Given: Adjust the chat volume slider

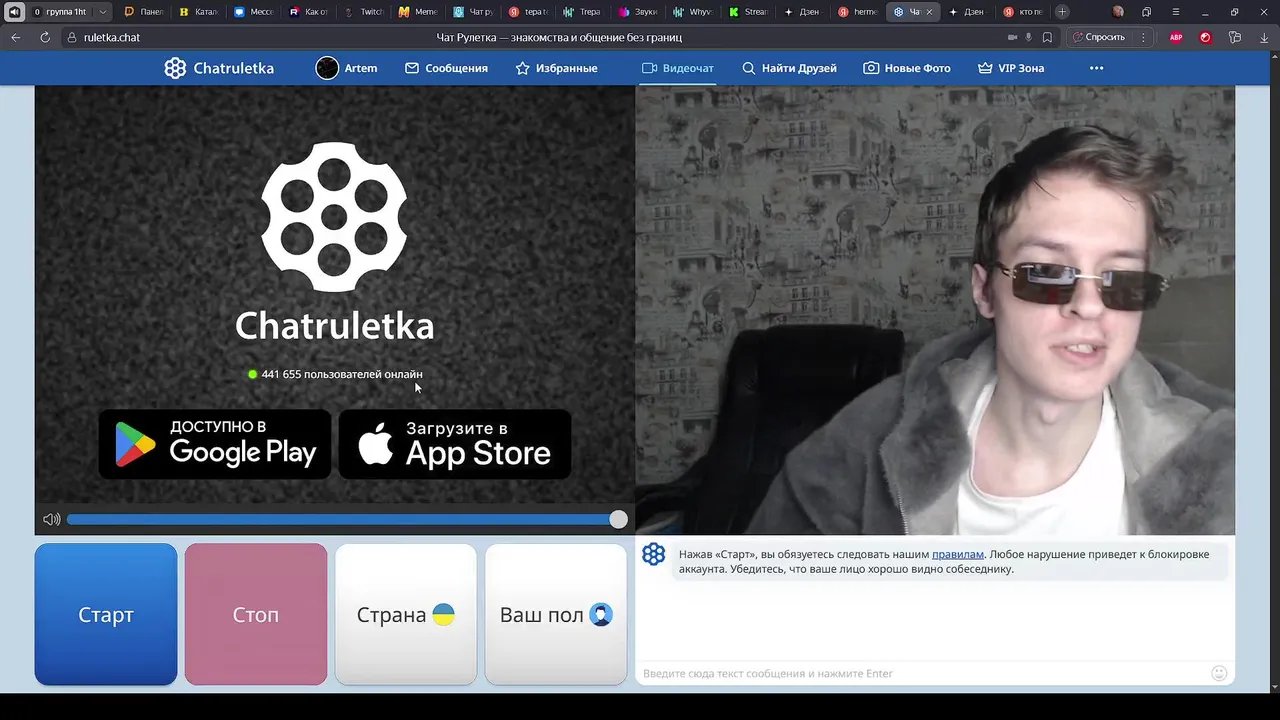Looking at the screenshot, I should (x=347, y=519).
